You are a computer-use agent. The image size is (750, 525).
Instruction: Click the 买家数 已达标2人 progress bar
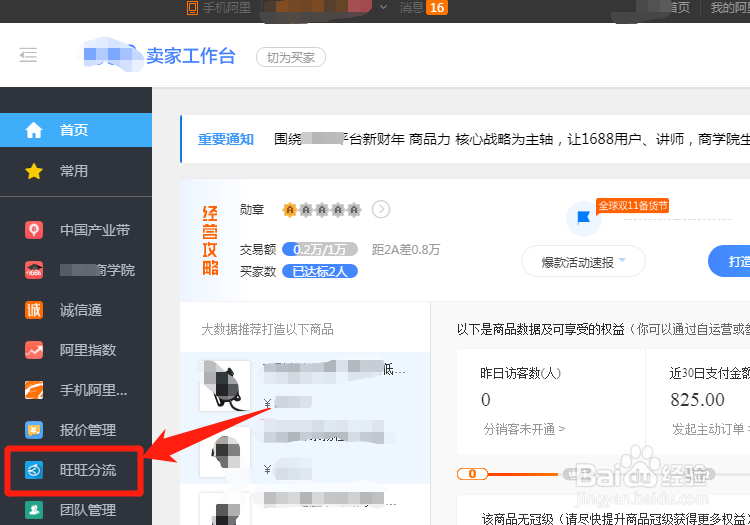click(x=320, y=271)
